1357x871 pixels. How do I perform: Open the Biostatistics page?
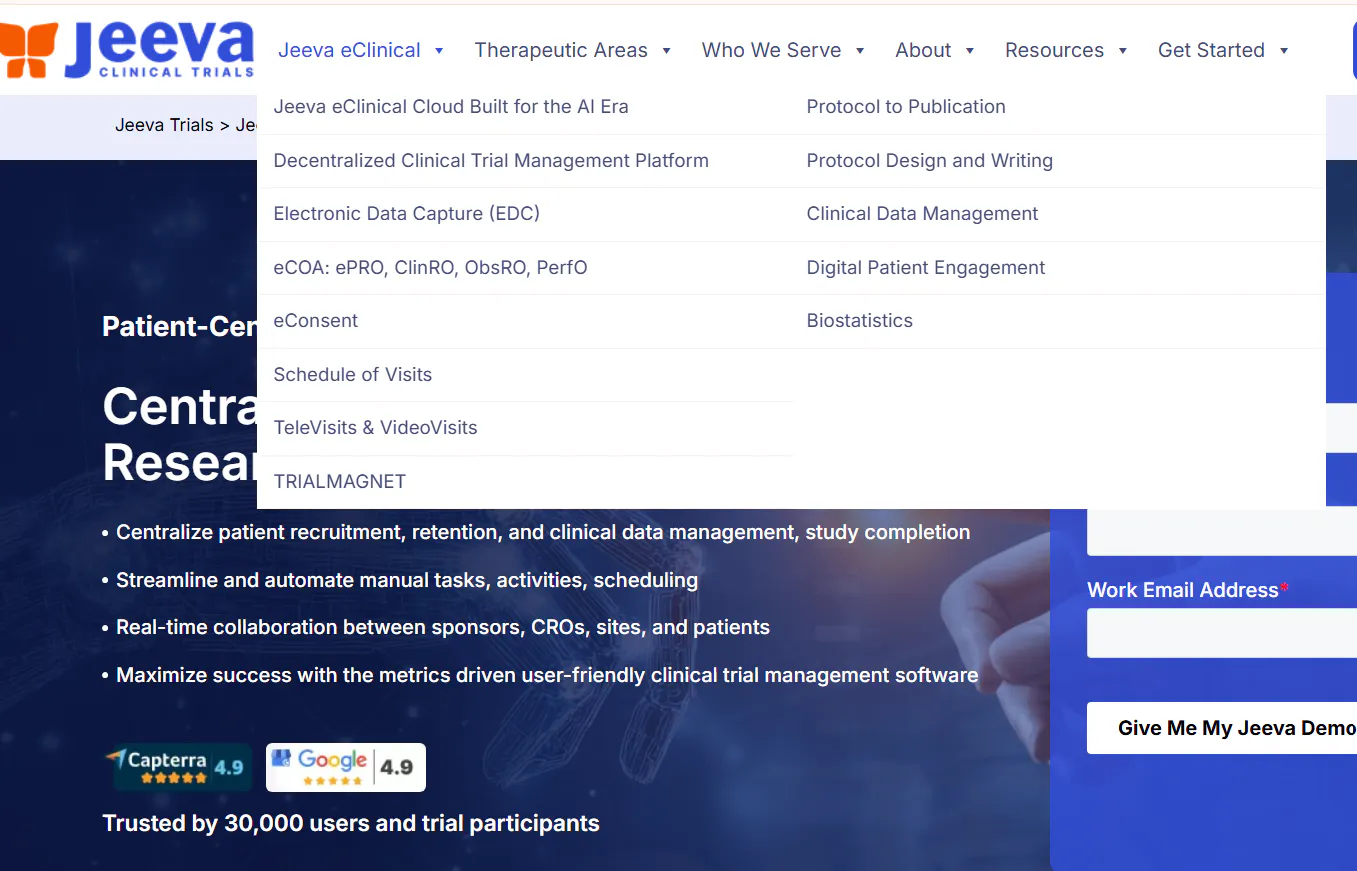[x=860, y=321]
